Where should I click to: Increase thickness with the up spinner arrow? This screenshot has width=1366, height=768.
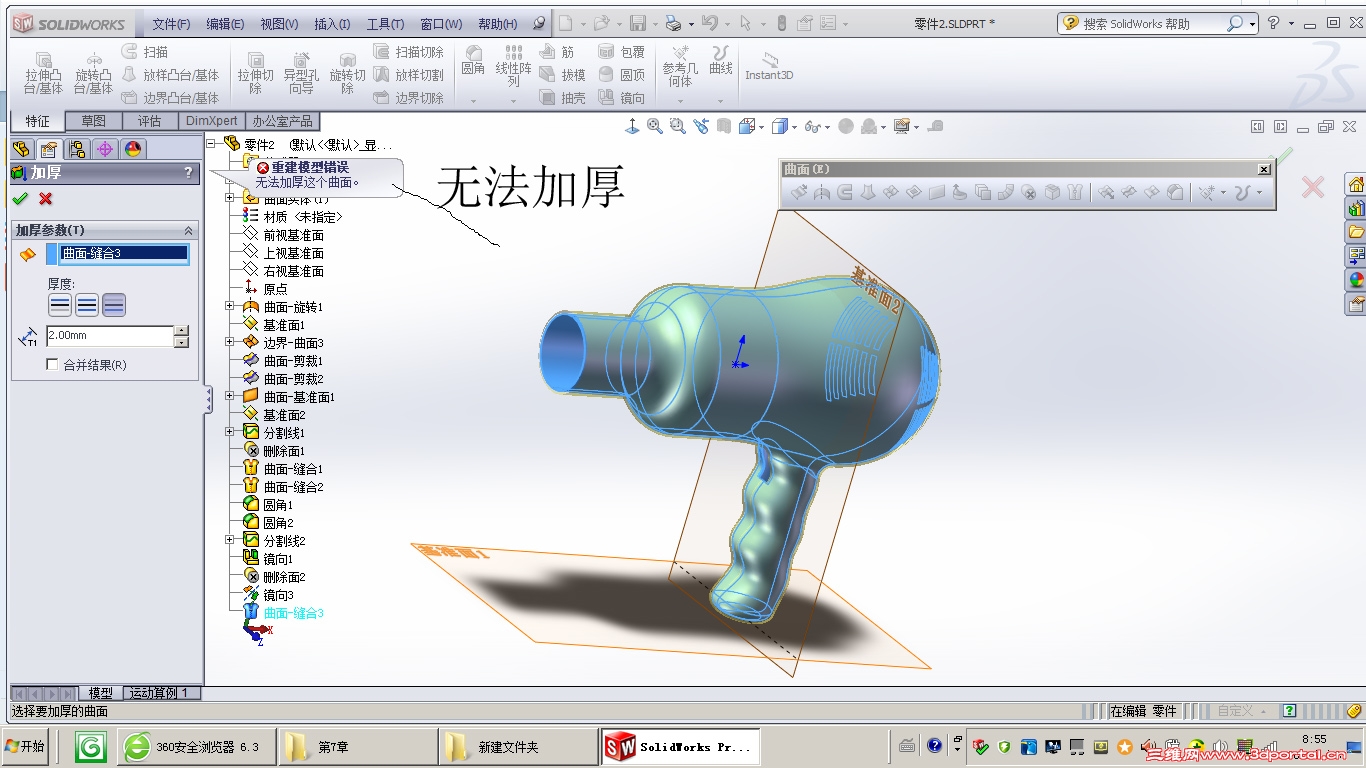click(181, 331)
